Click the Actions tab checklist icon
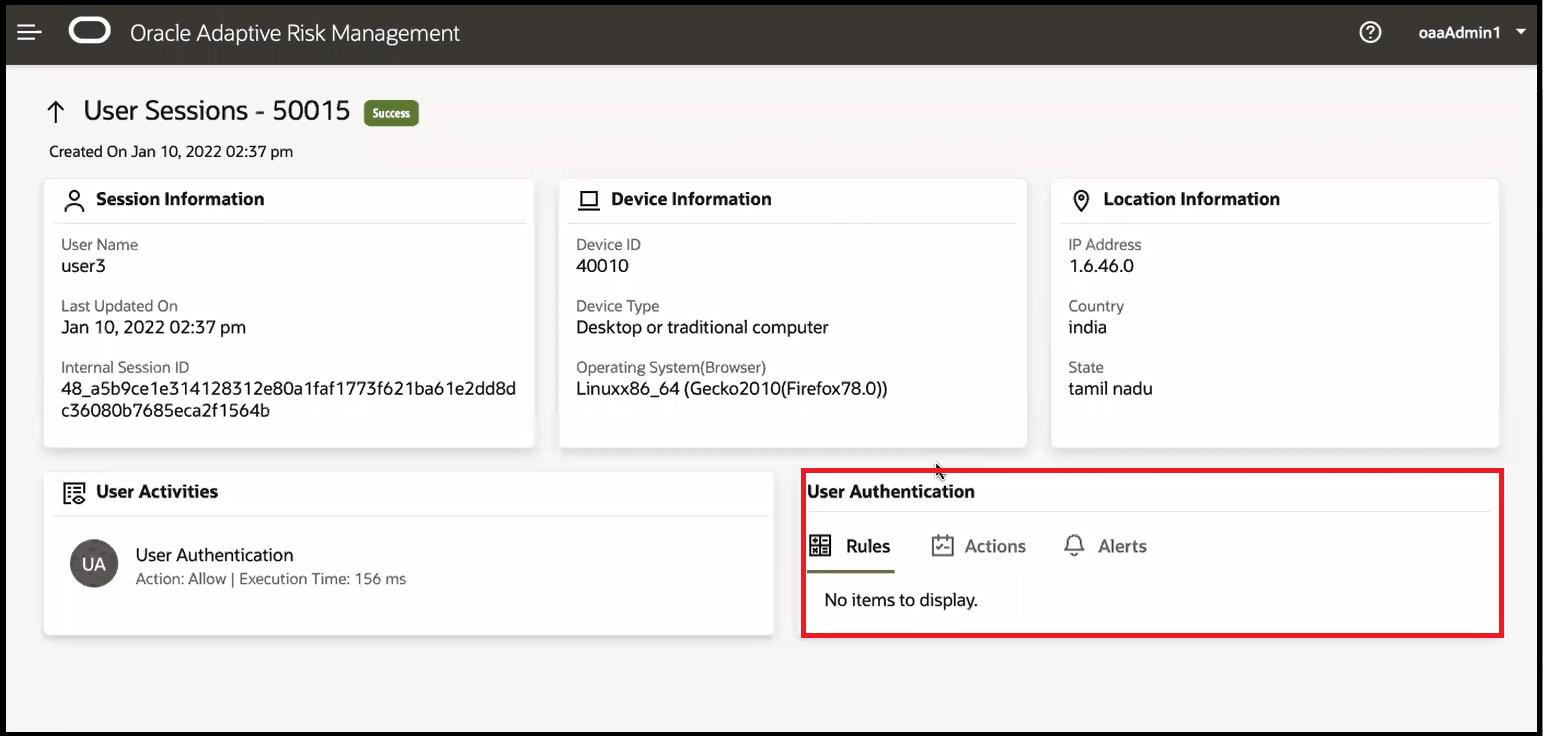The width and height of the screenshot is (1543, 736). click(942, 546)
